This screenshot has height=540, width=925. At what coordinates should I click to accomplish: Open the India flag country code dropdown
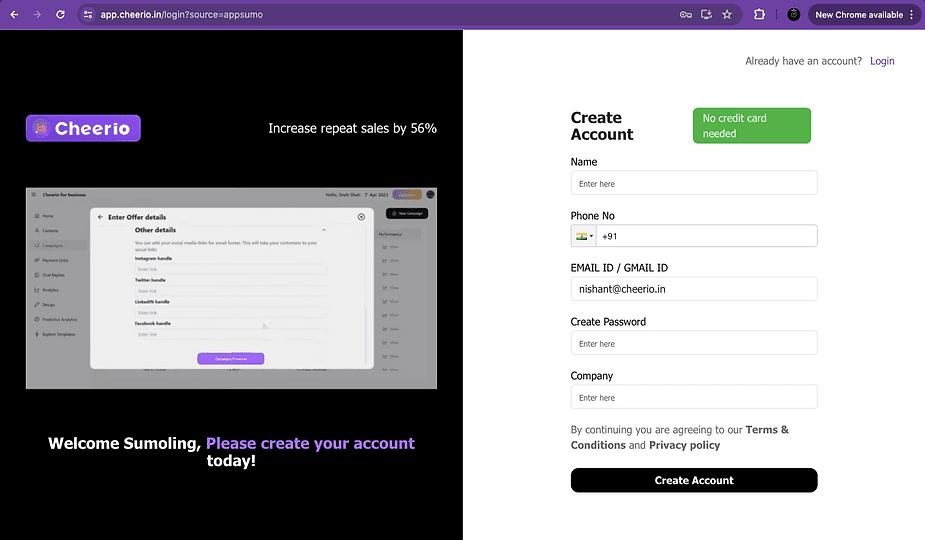click(x=584, y=236)
